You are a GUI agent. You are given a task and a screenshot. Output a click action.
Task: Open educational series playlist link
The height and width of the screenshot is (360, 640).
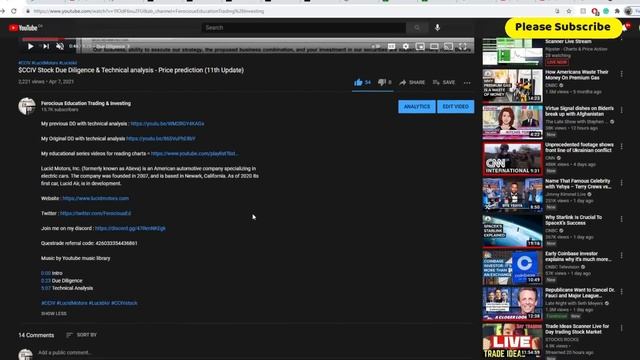(195, 154)
